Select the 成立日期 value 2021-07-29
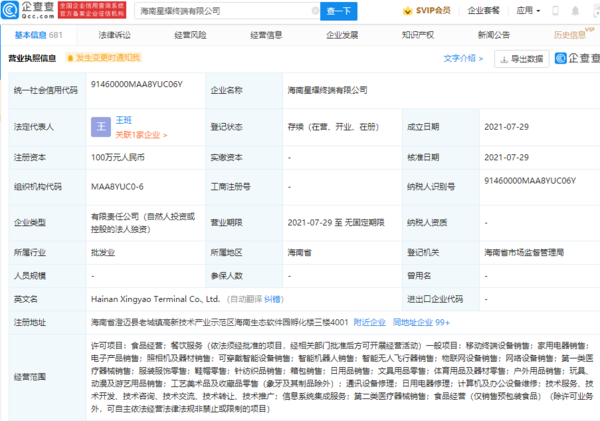The width and height of the screenshot is (600, 421). click(506, 127)
